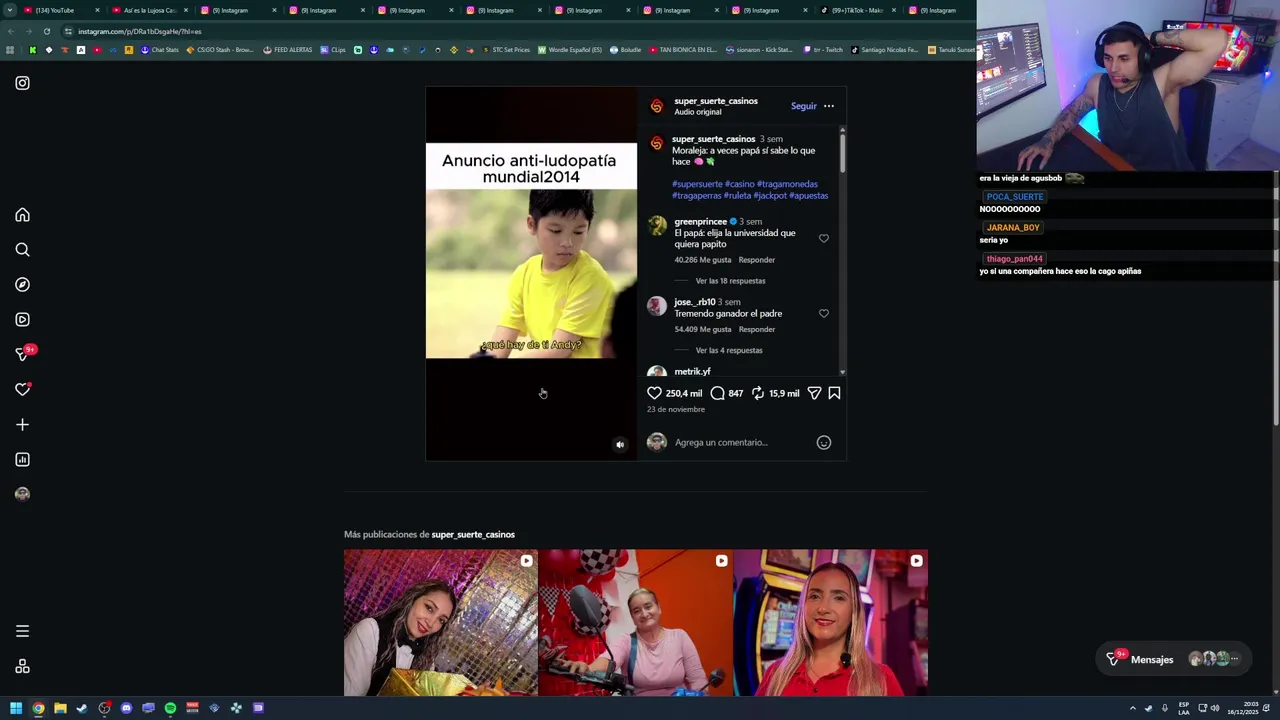This screenshot has width=1280, height=720.
Task: Open Discord from the taskbar
Action: pos(126,708)
